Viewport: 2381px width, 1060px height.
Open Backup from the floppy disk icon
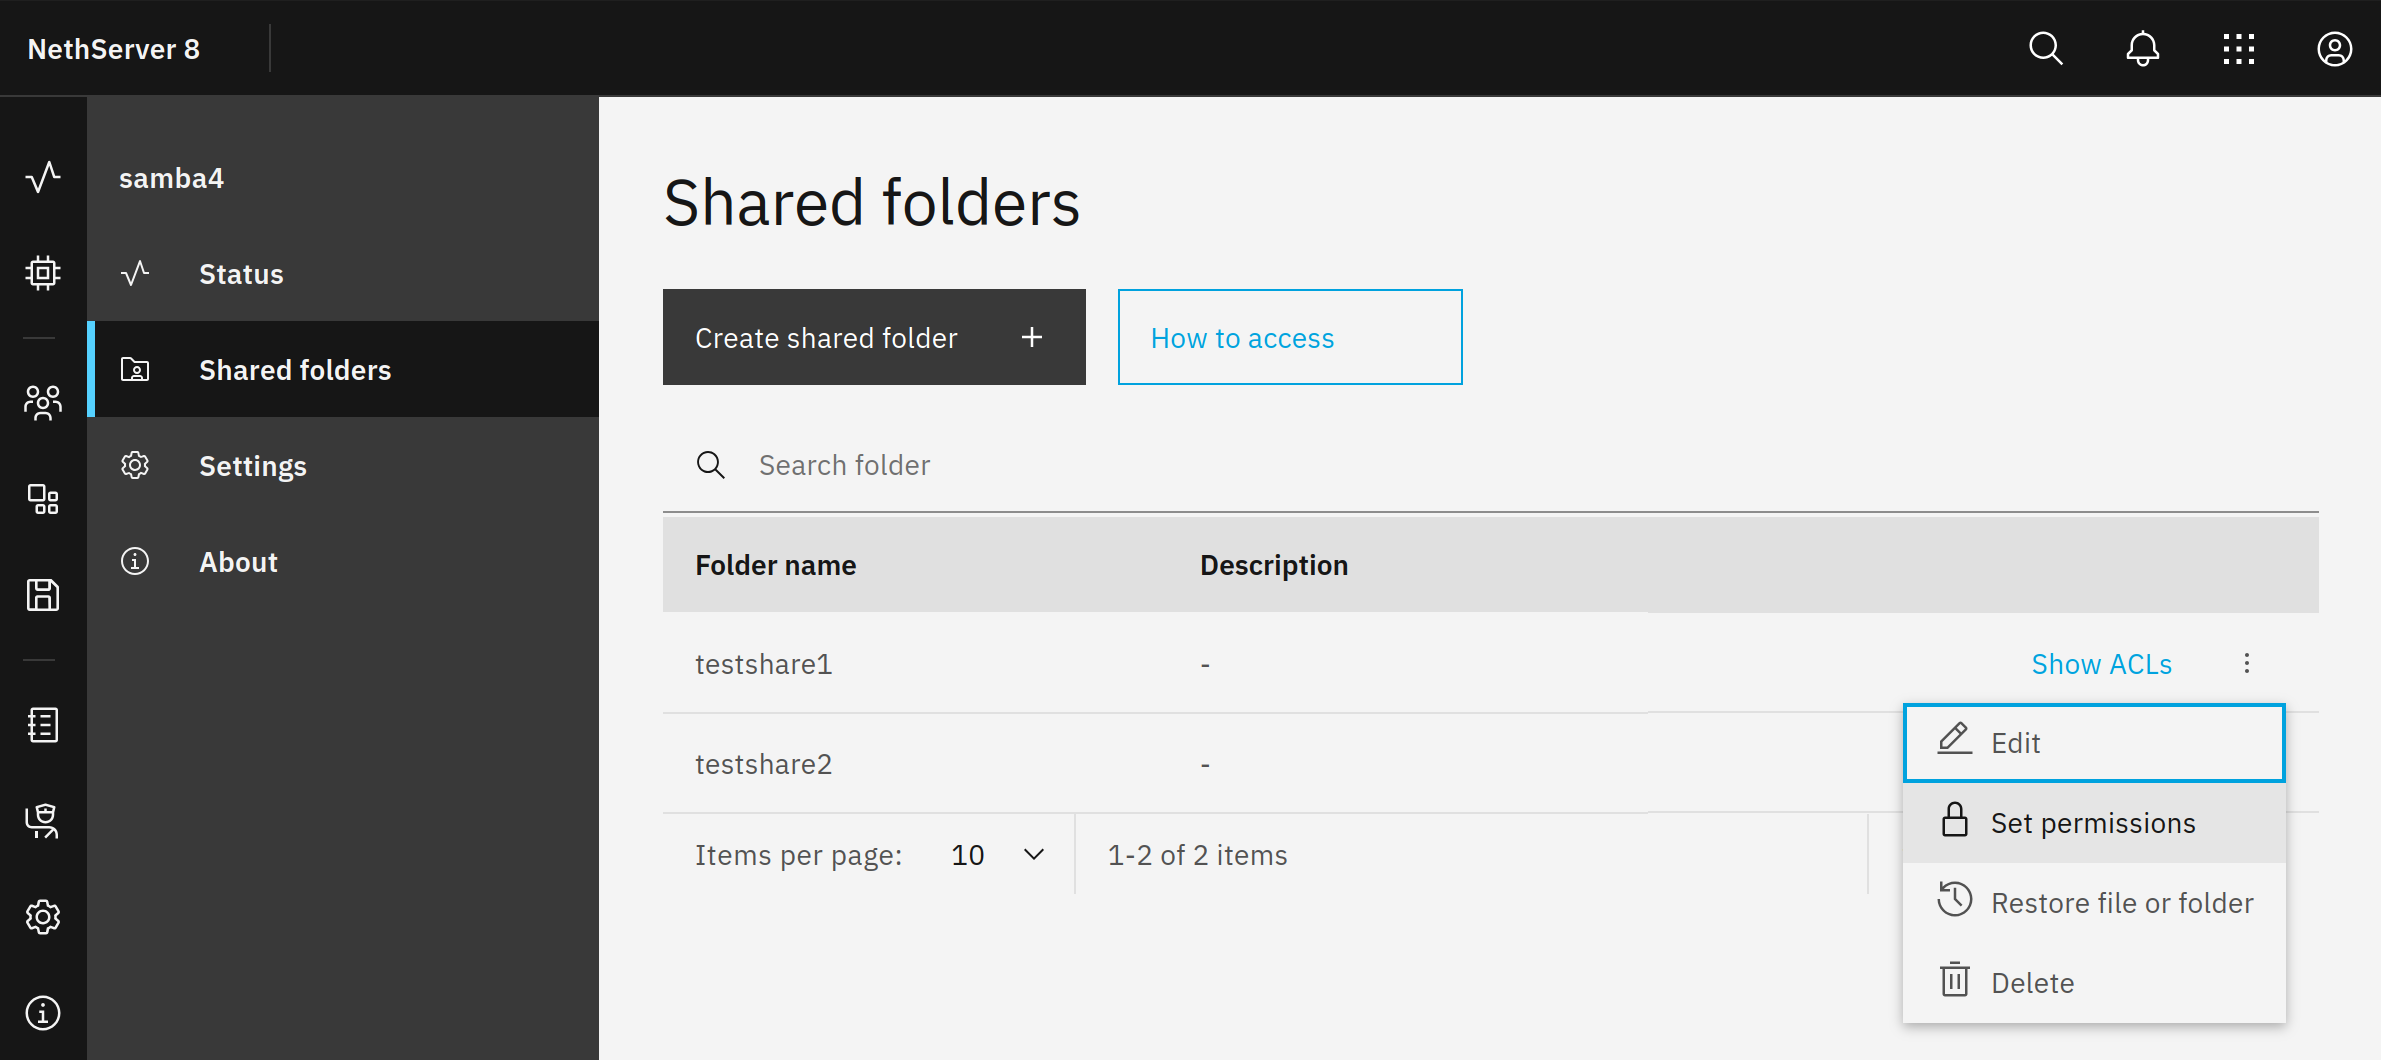click(x=43, y=595)
